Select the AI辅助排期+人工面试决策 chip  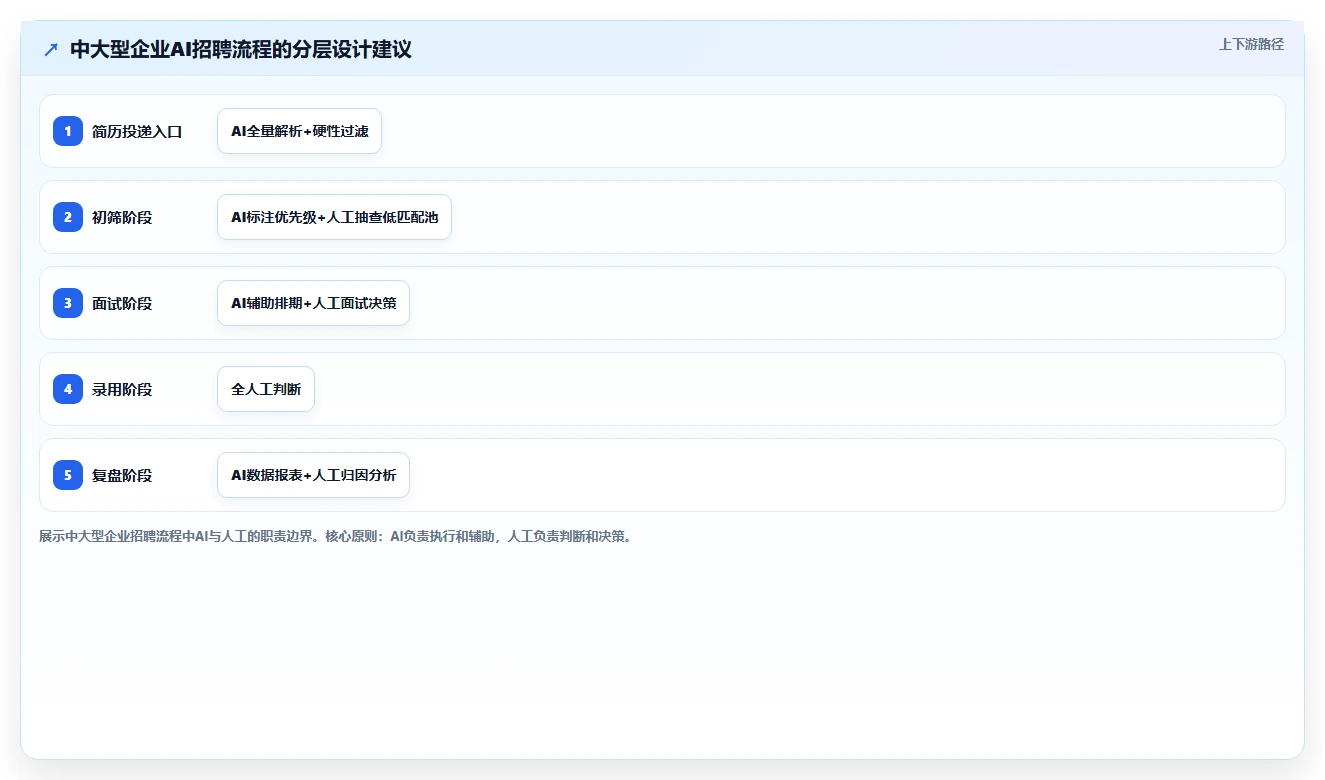pyautogui.click(x=313, y=303)
